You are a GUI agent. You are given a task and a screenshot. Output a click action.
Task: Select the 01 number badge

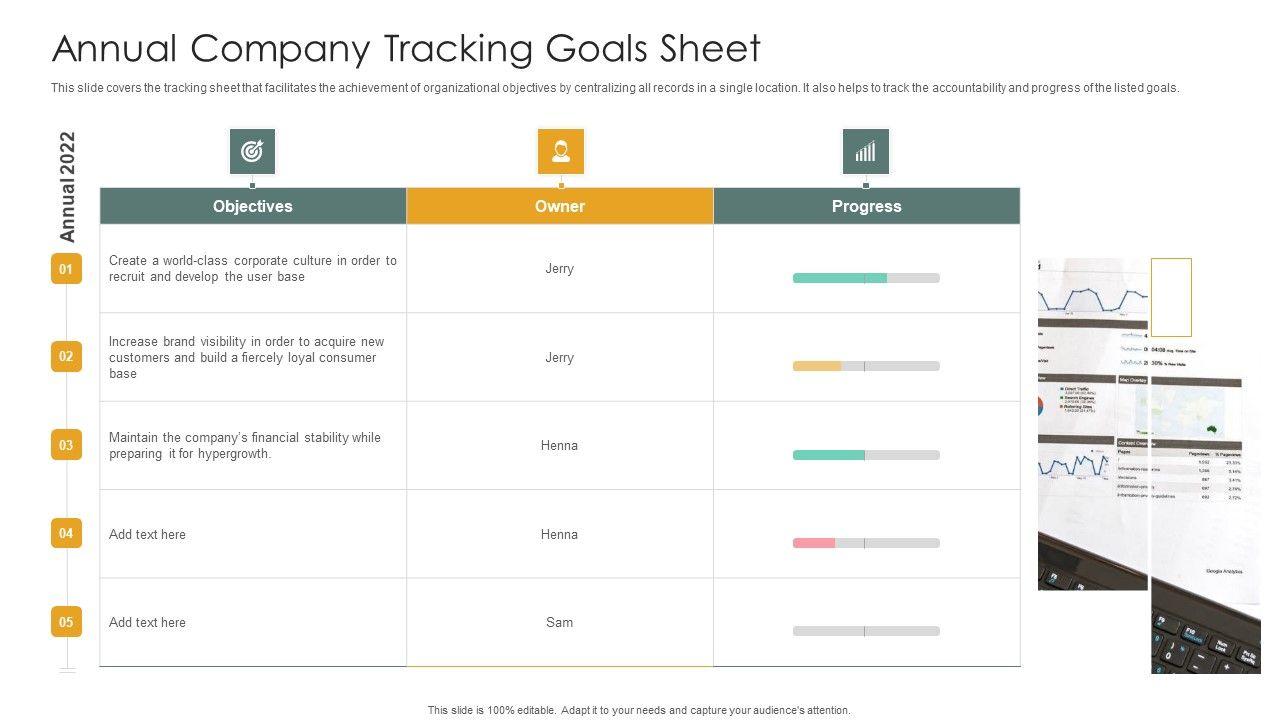[x=66, y=269]
